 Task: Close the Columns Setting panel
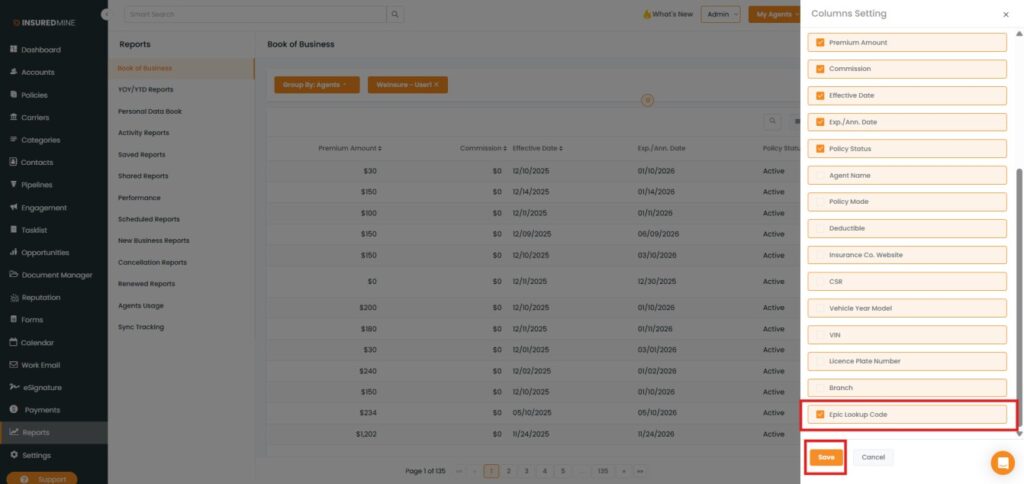1005,15
